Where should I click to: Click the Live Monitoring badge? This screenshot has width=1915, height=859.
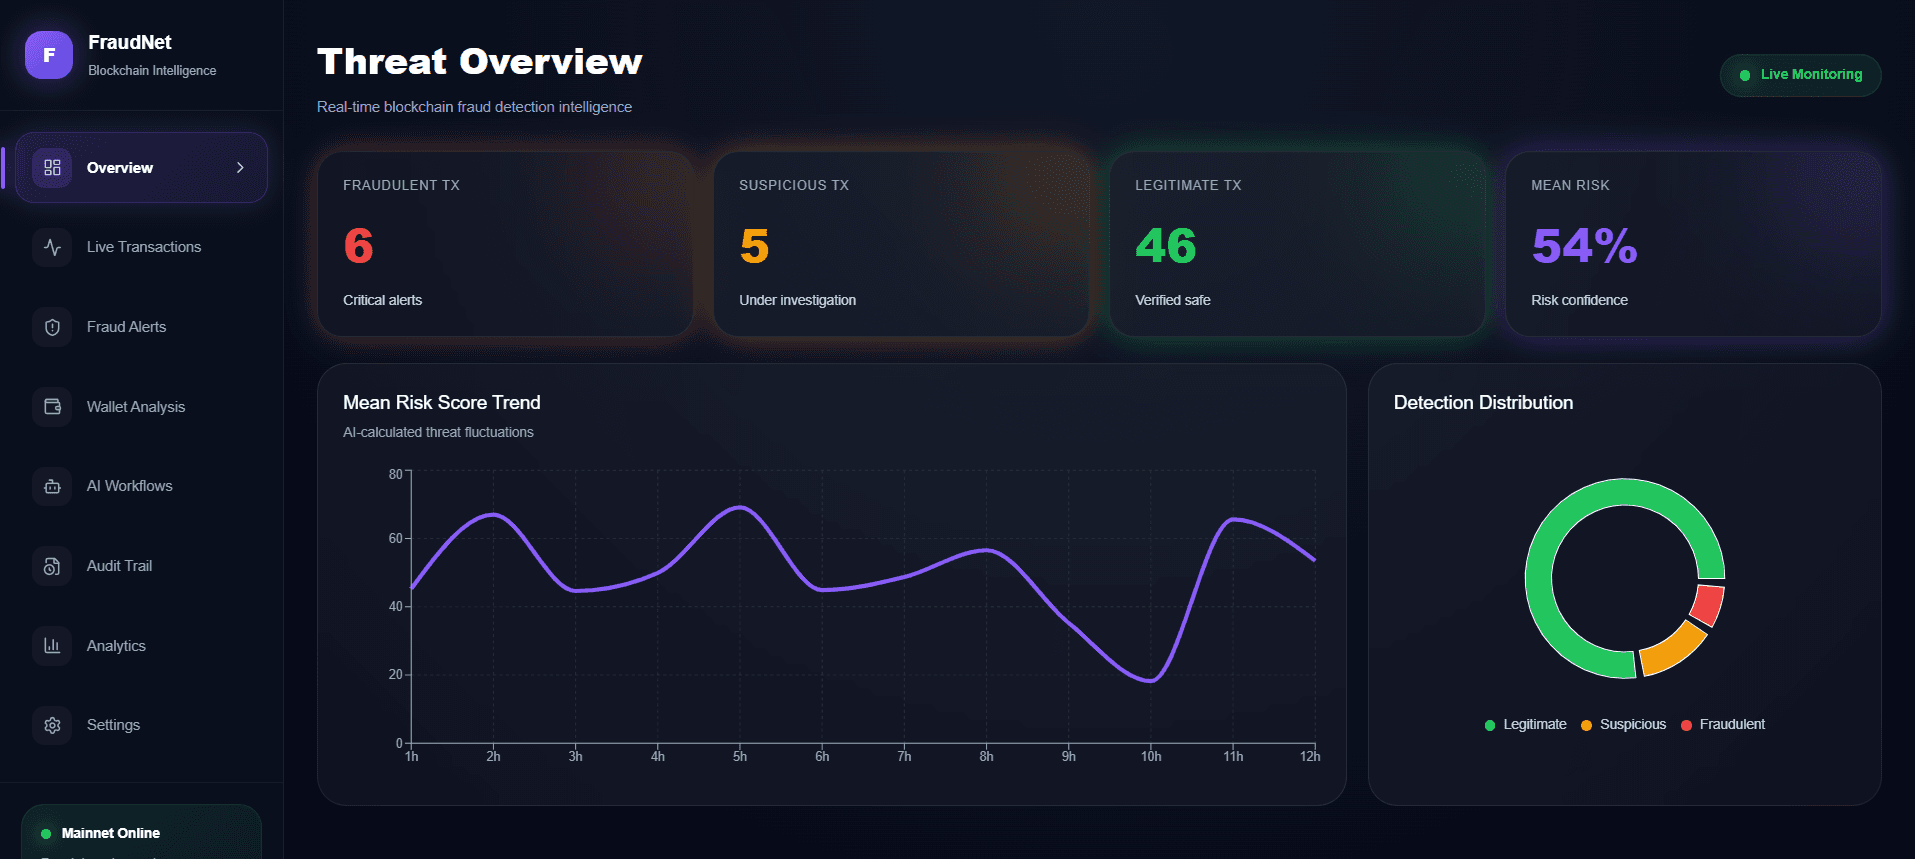(x=1800, y=75)
